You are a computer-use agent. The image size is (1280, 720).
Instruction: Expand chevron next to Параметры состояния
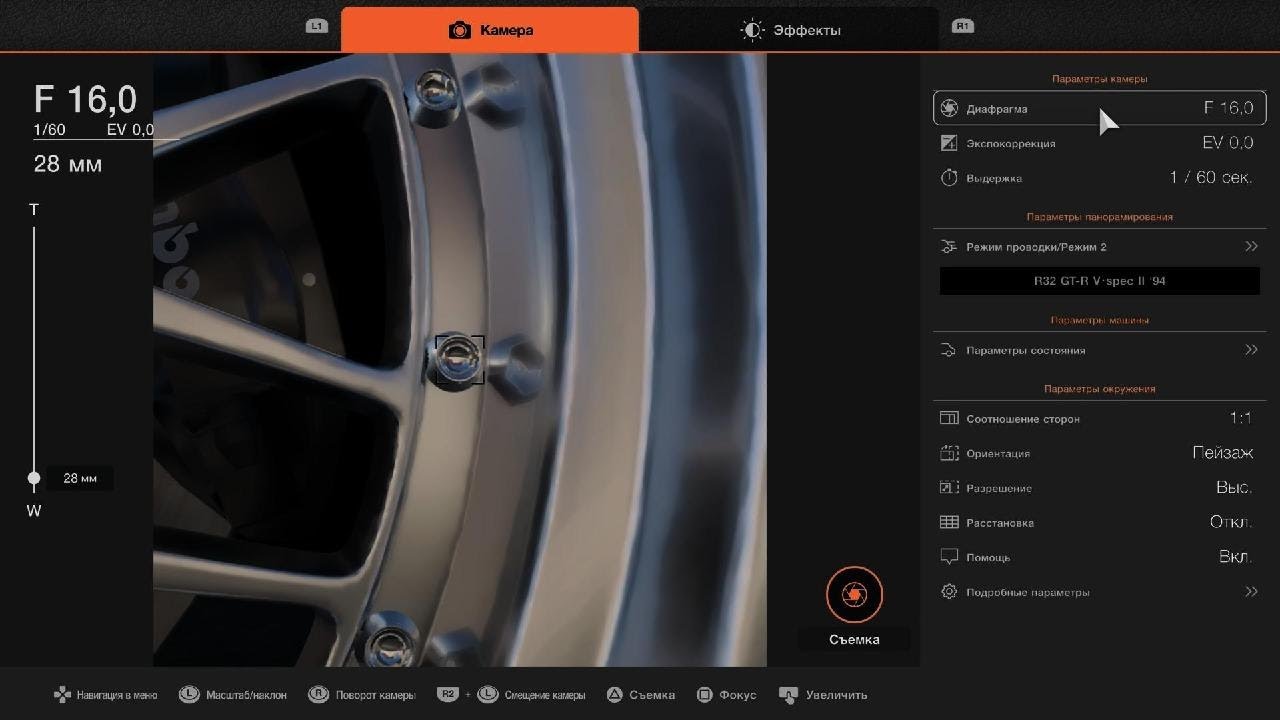pyautogui.click(x=1251, y=350)
